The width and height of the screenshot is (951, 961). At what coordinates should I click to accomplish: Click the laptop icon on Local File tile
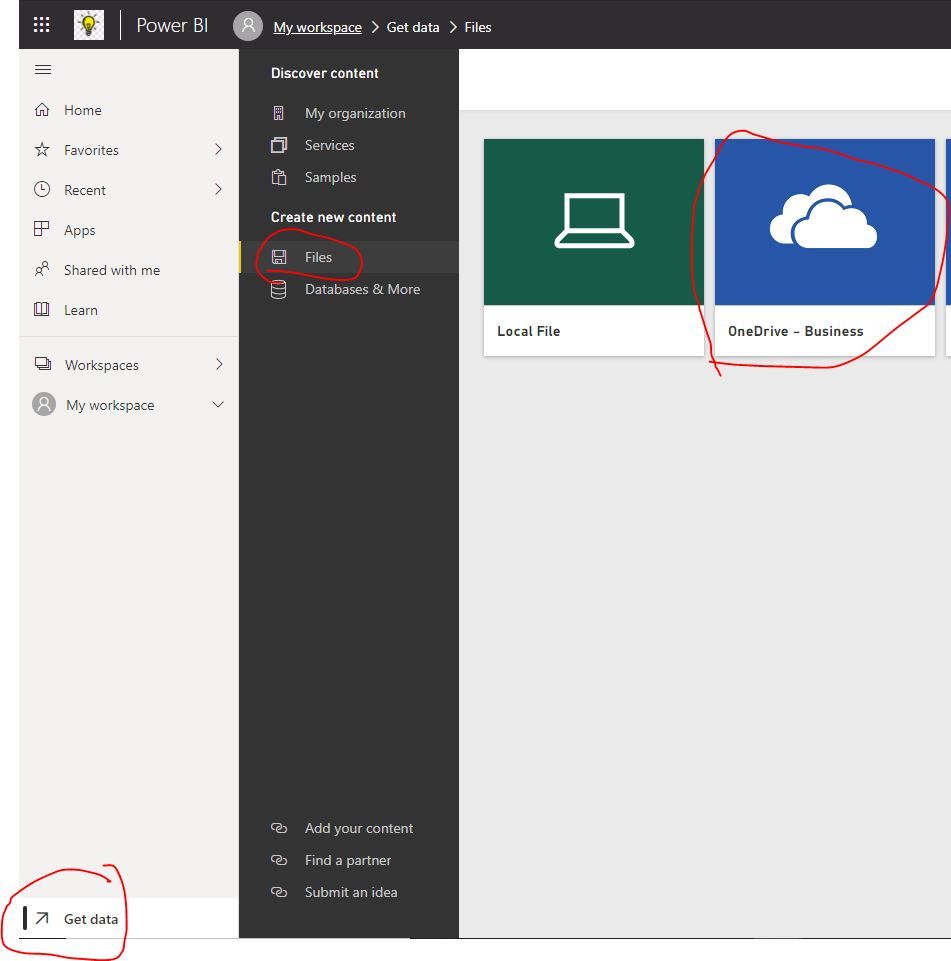[x=594, y=221]
